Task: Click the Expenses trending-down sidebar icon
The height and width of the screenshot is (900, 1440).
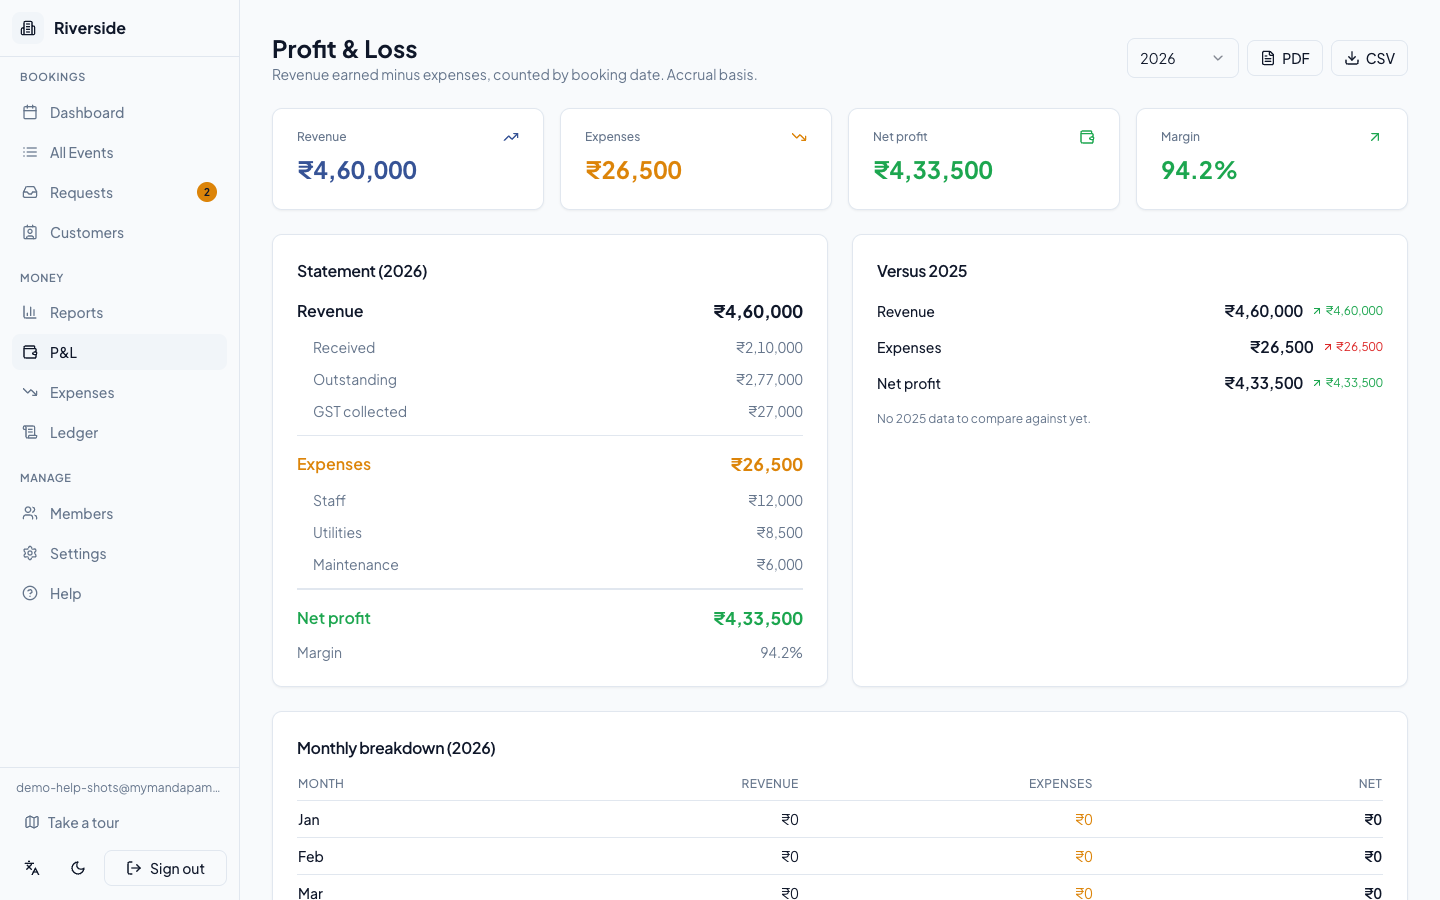Action: pos(30,392)
